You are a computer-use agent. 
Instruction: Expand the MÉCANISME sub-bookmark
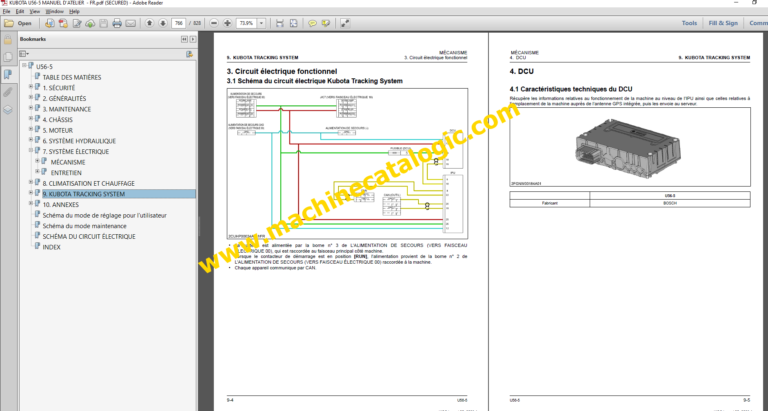(x=38, y=161)
